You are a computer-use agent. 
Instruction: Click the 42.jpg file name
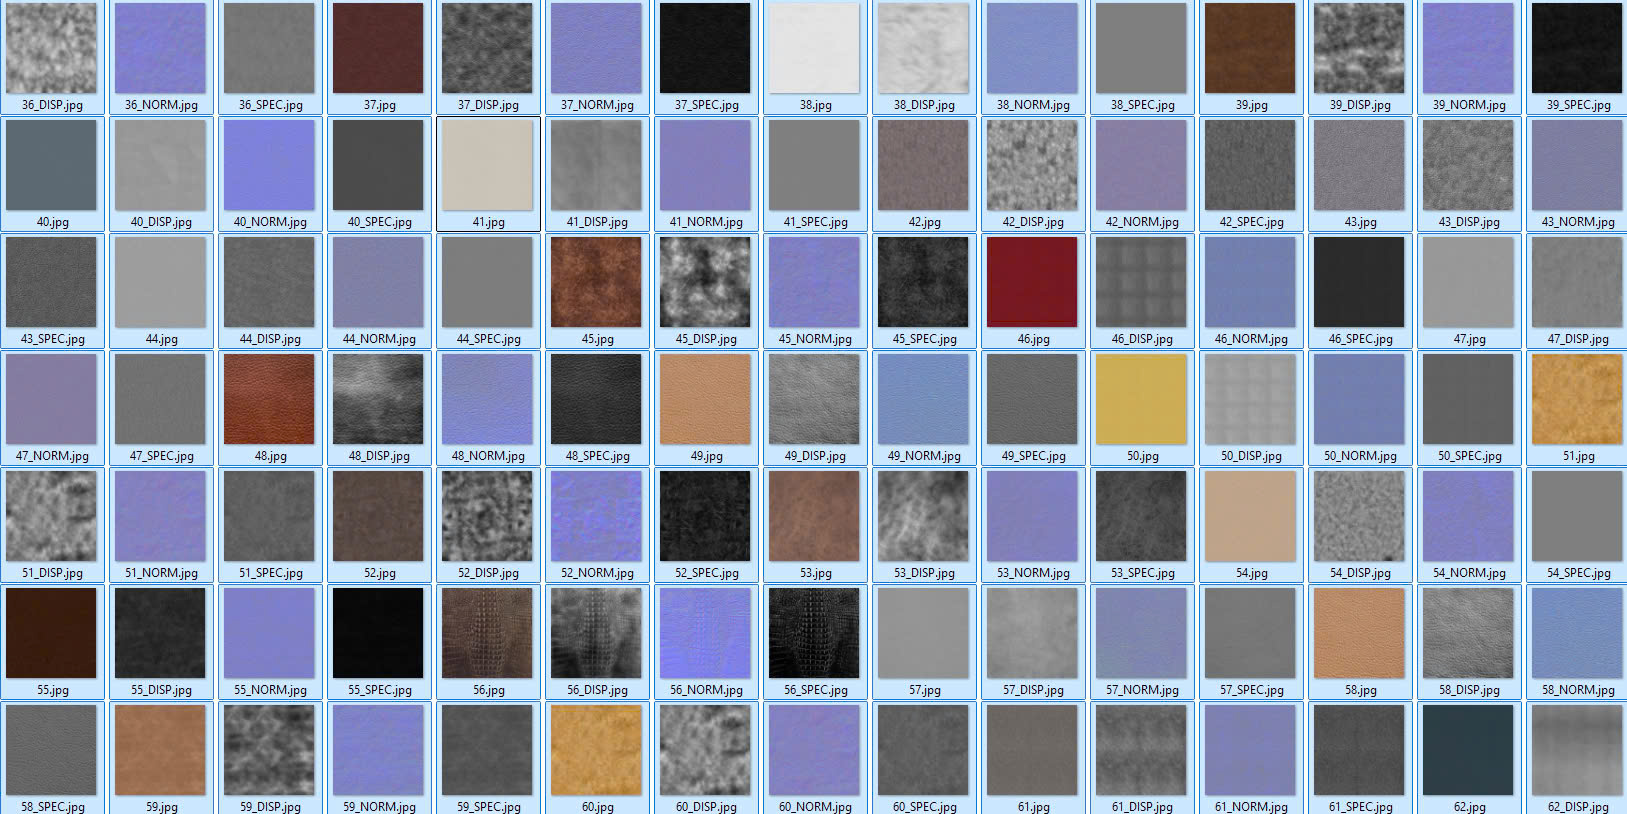pos(924,222)
